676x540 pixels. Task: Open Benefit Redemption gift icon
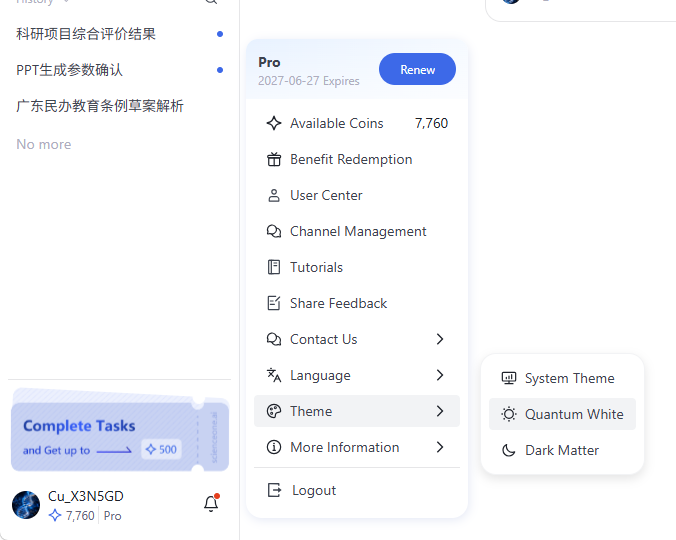coord(274,159)
